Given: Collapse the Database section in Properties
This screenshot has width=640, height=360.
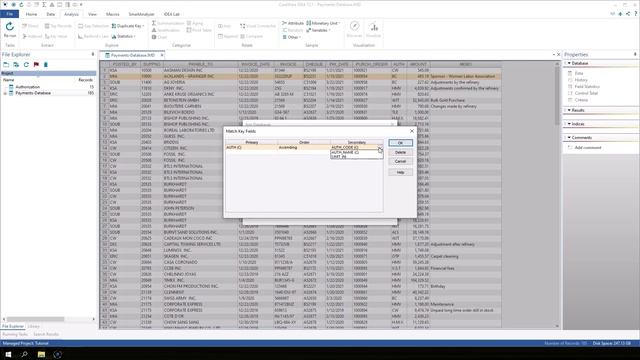Looking at the screenshot, I should pos(569,63).
